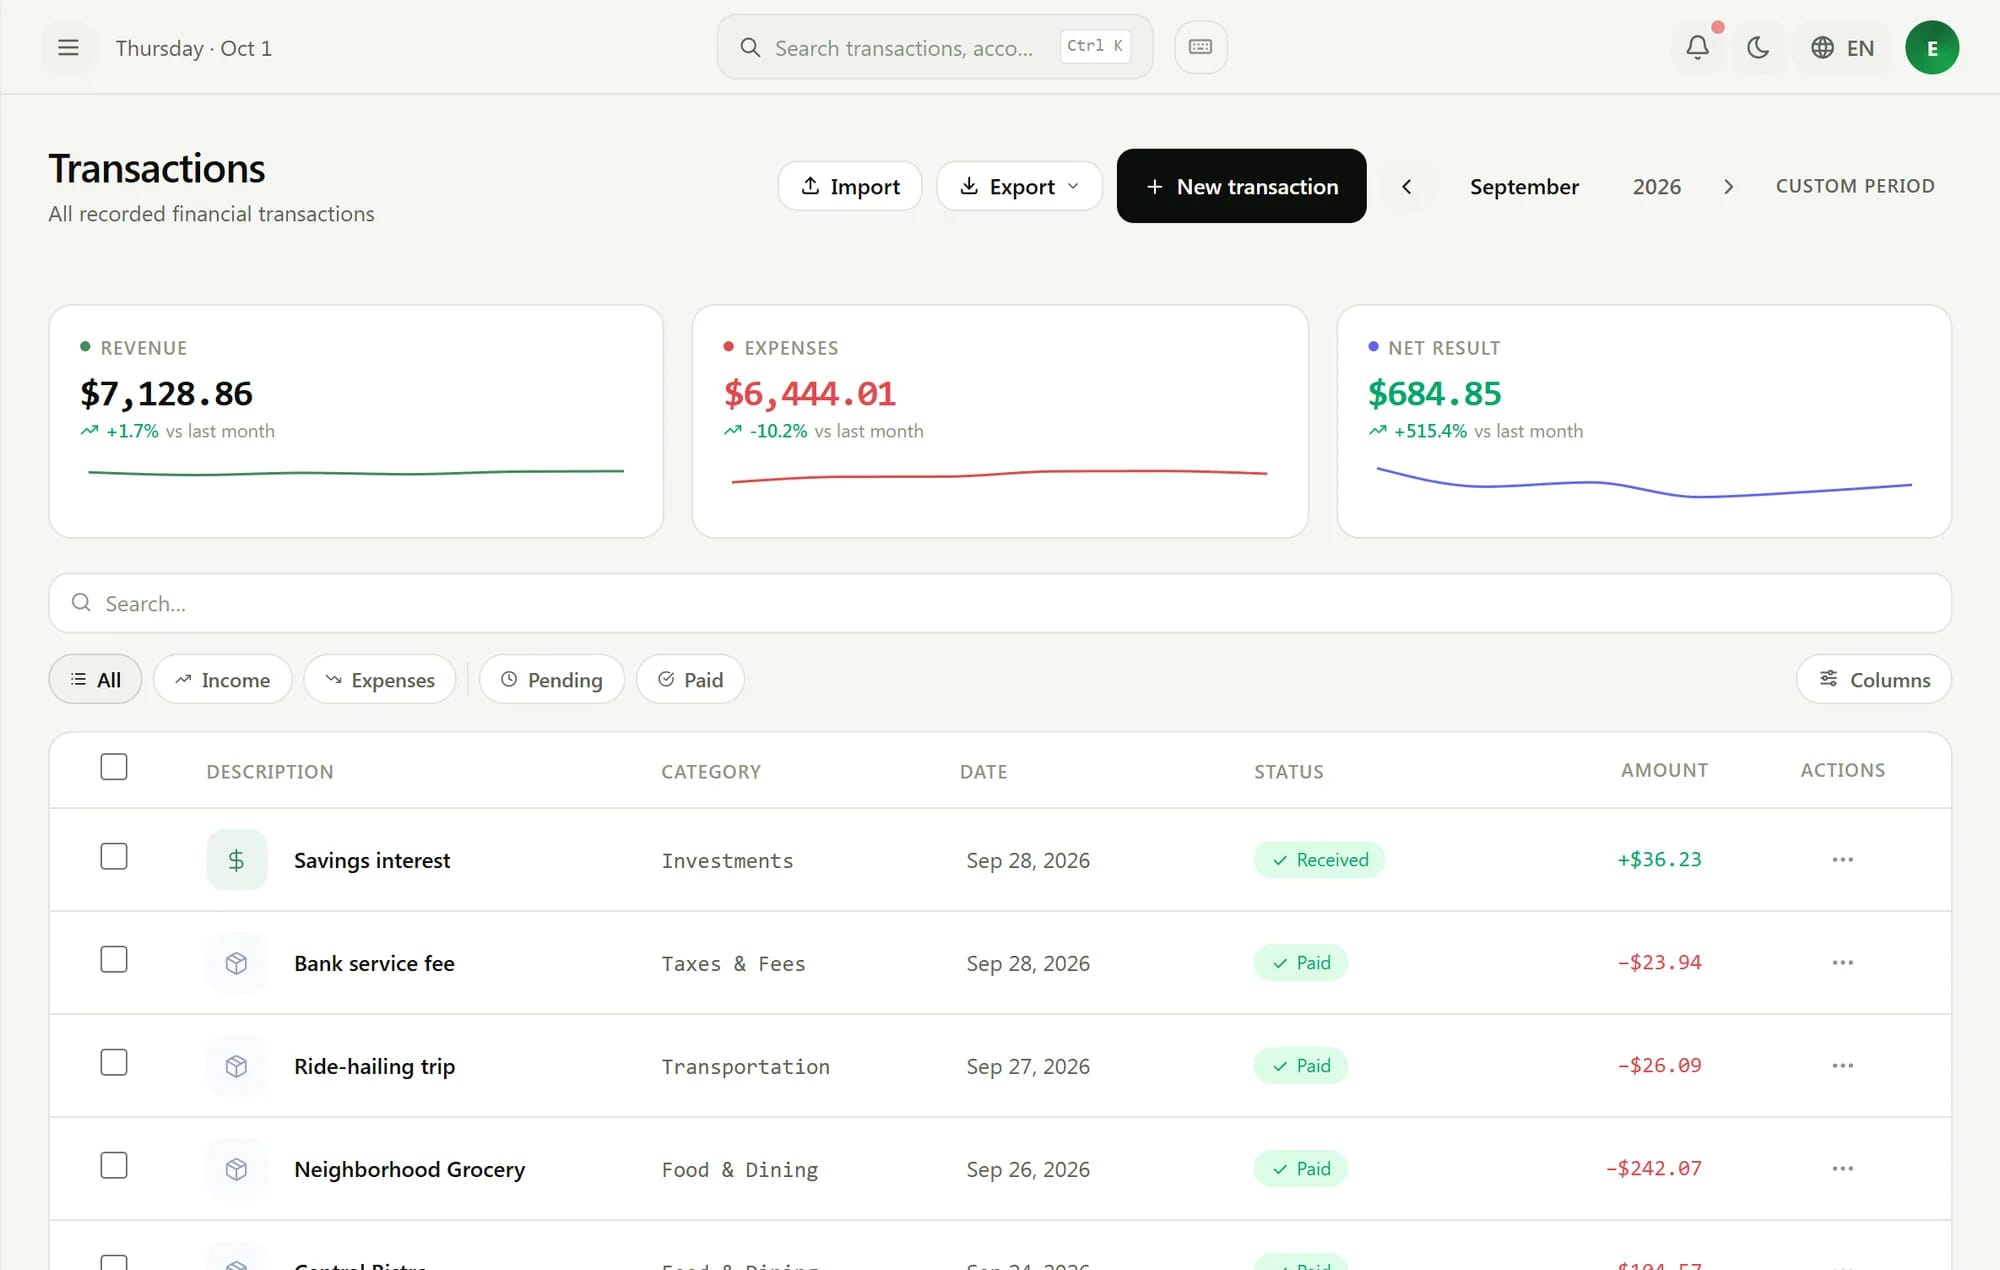This screenshot has width=2000, height=1270.
Task: Open actions menu for Ride-hailing trip
Action: point(1842,1066)
